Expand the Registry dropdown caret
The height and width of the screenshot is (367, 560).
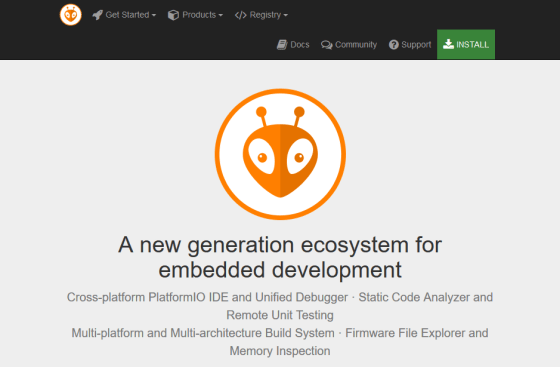[285, 15]
